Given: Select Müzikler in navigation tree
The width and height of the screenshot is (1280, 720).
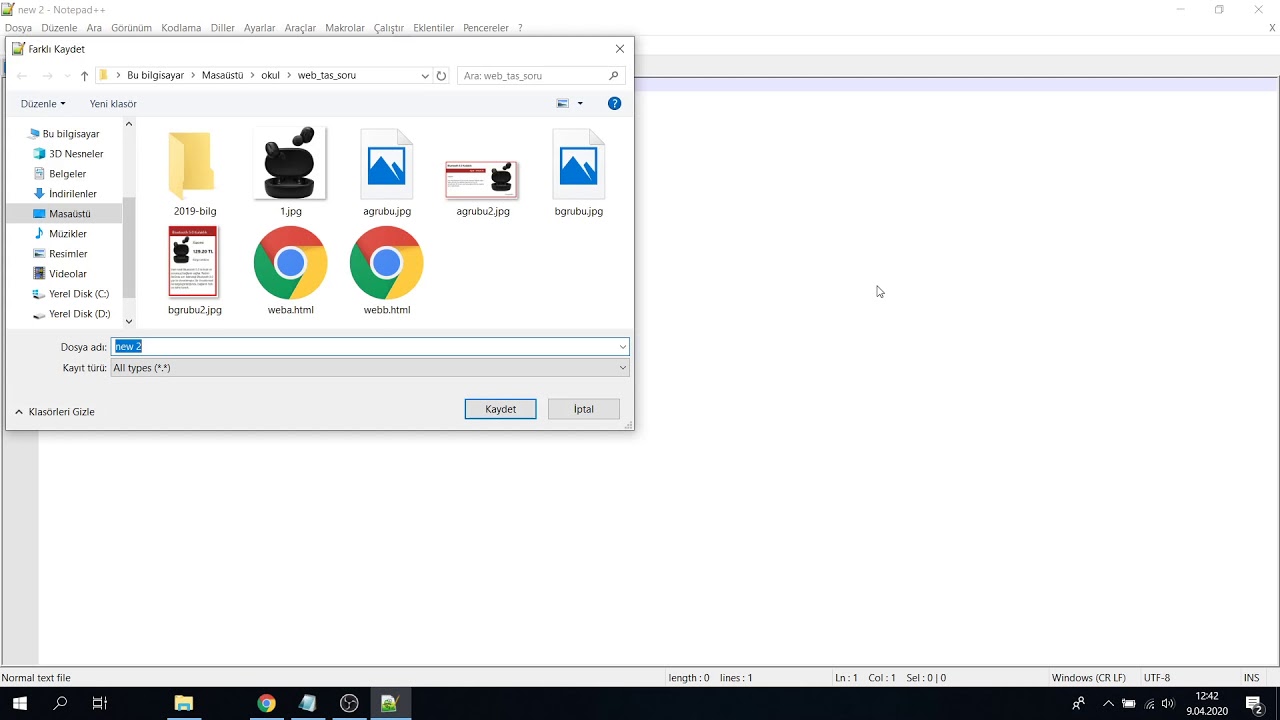Looking at the screenshot, I should coord(67,234).
